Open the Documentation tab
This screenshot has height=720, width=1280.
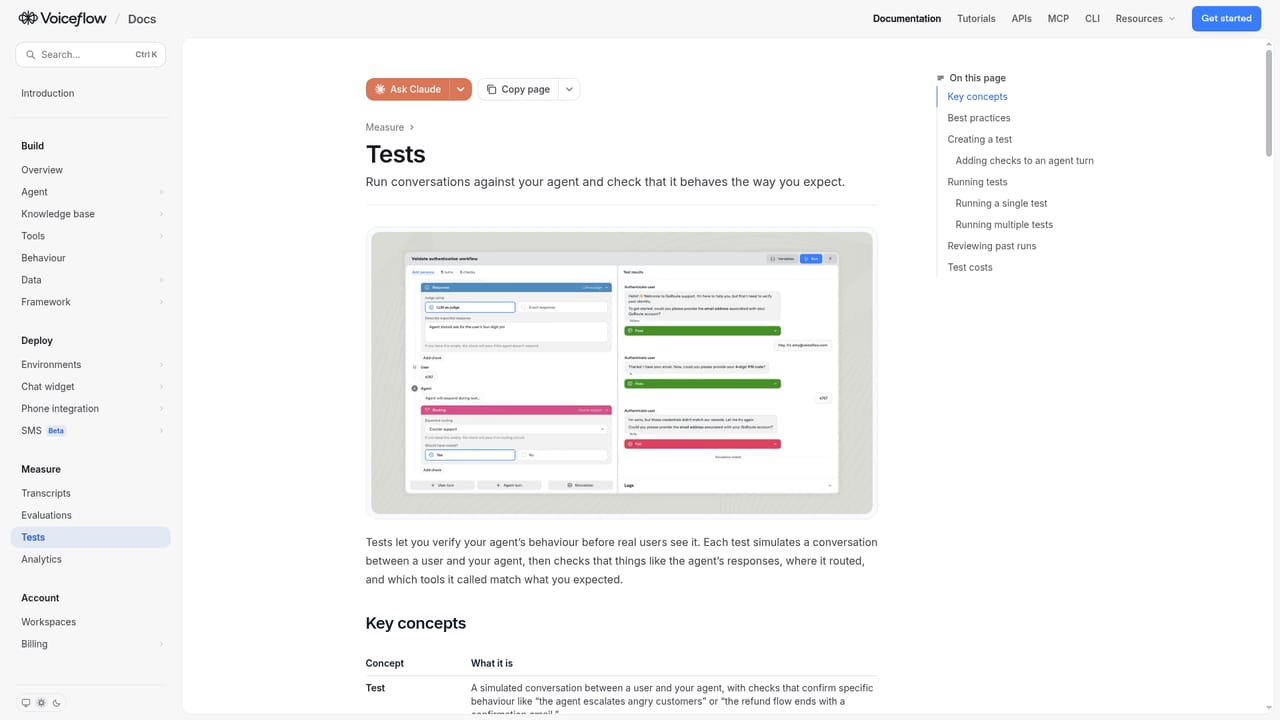click(907, 18)
